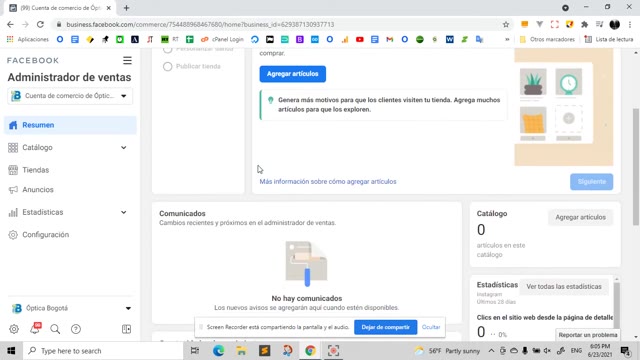Open the taskbar clock showing 6:05 PM

coord(600,351)
